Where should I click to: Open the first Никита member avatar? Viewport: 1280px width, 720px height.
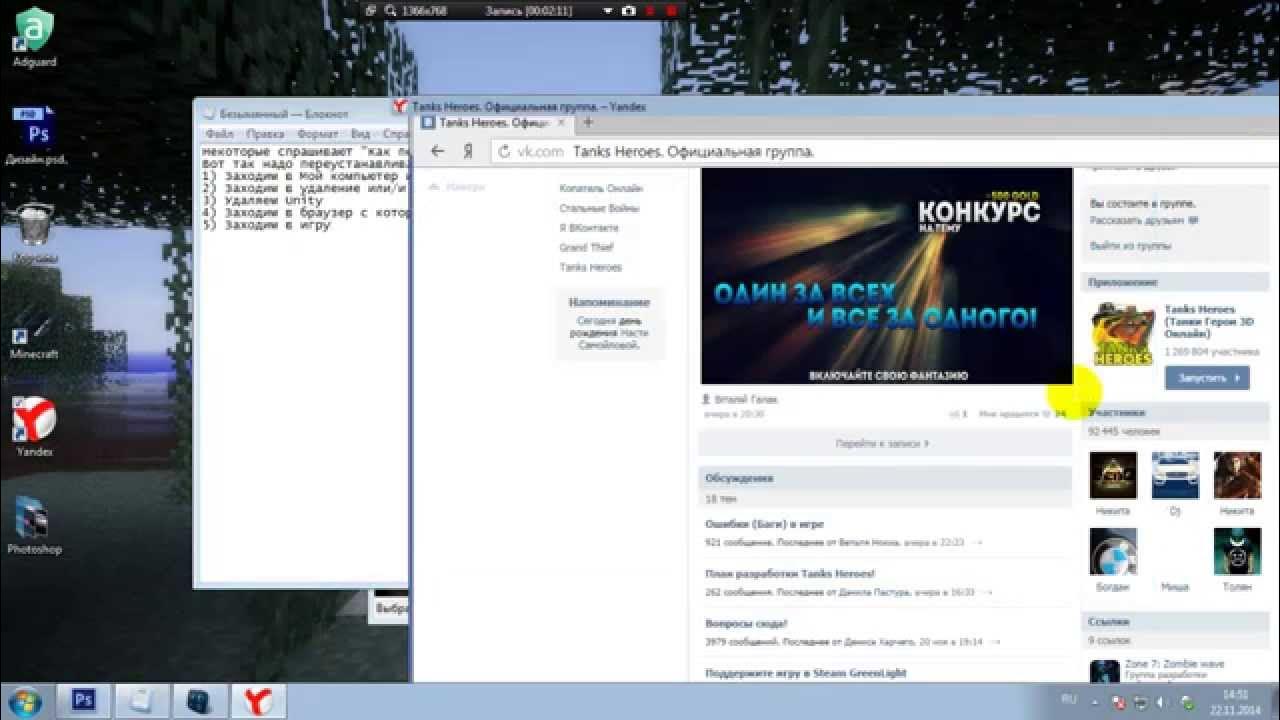pos(1113,475)
